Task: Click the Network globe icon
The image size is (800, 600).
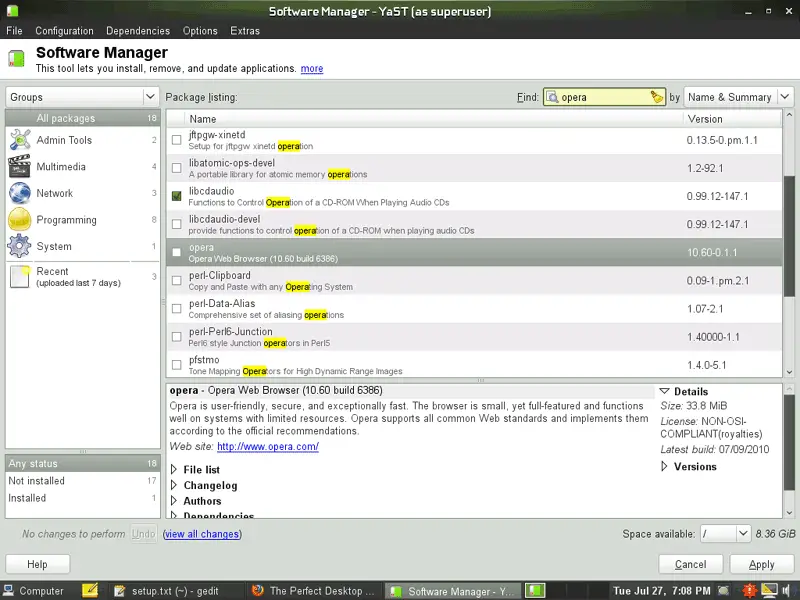Action: point(20,193)
